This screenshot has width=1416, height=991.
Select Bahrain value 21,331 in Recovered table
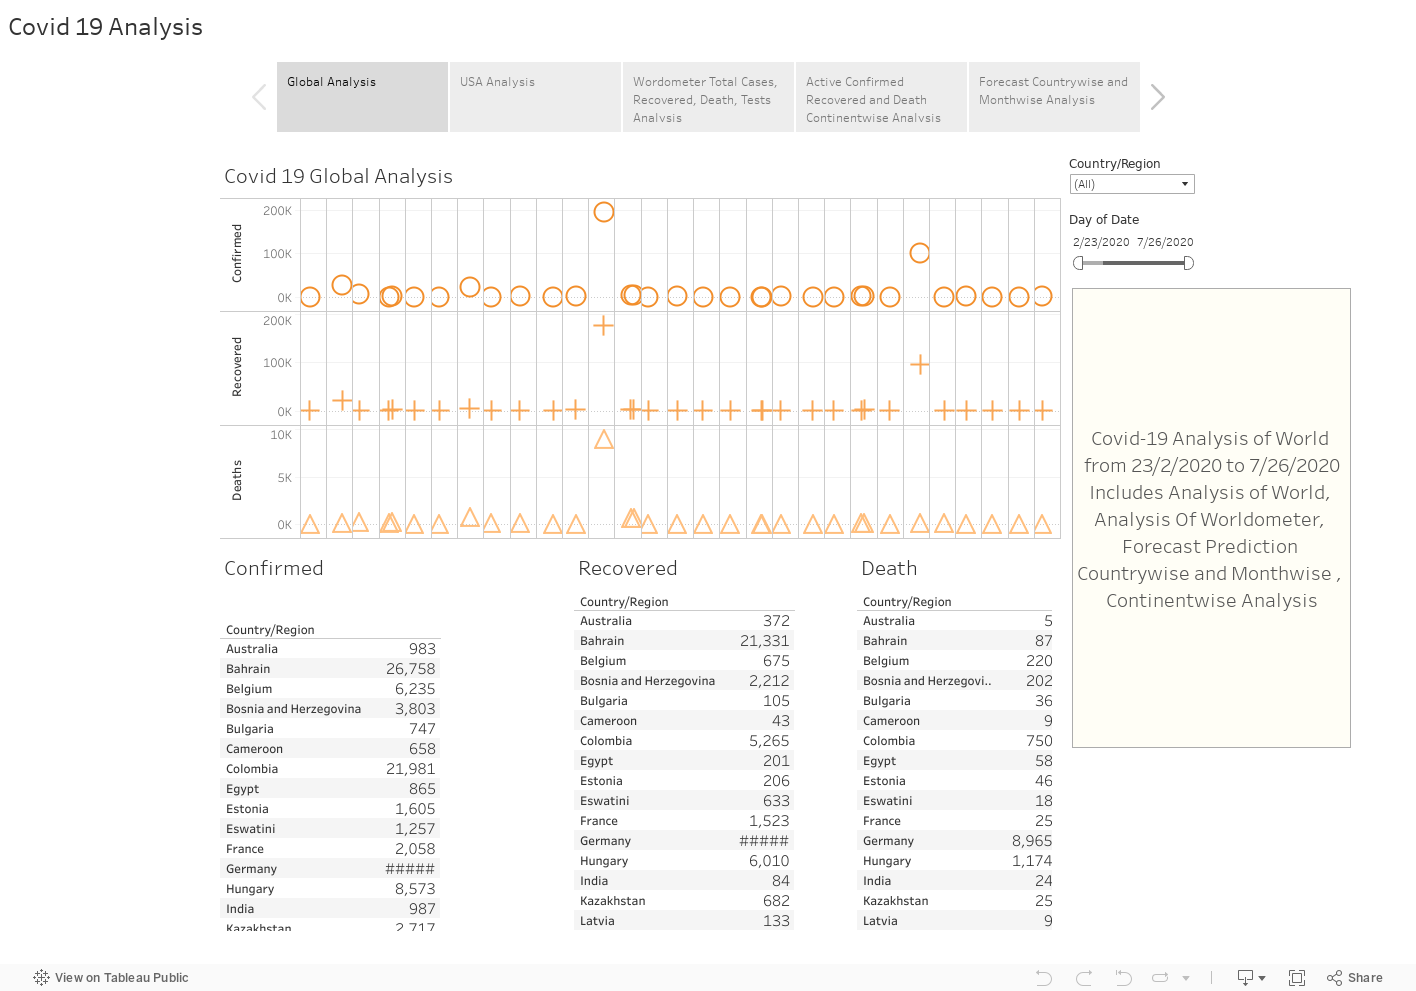(764, 641)
